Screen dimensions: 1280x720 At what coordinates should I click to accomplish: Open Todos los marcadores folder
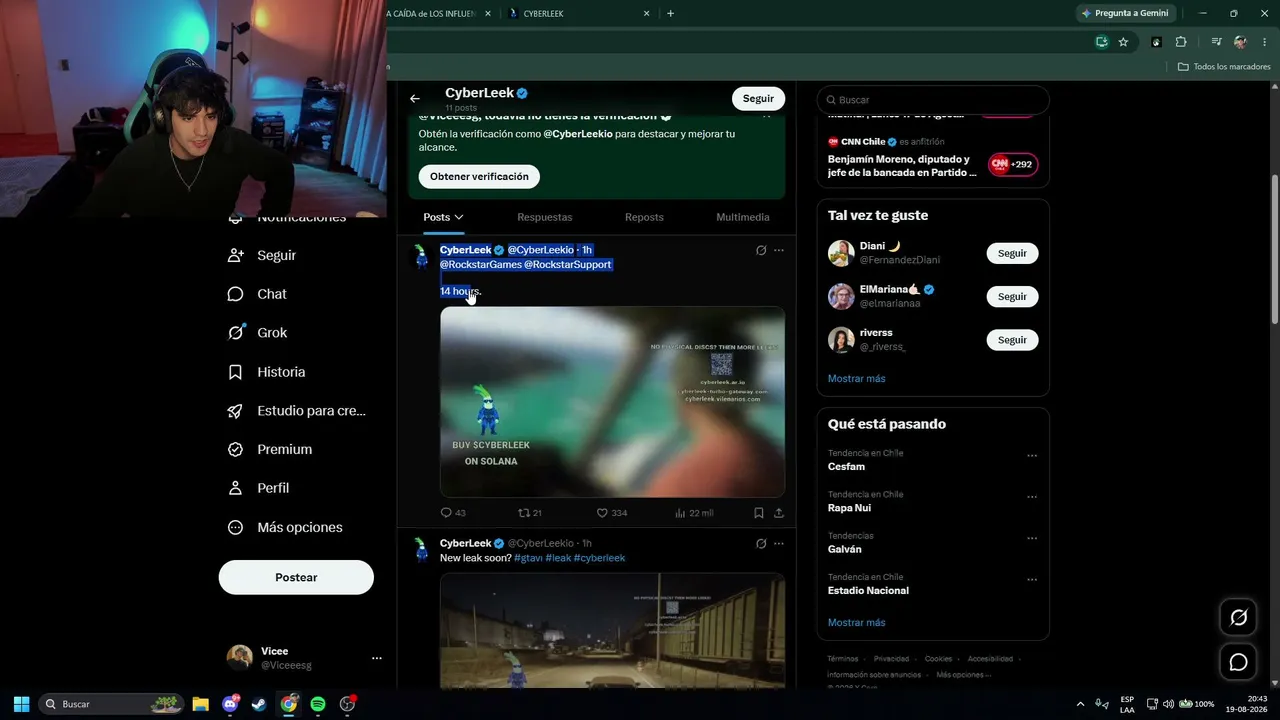point(1224,67)
